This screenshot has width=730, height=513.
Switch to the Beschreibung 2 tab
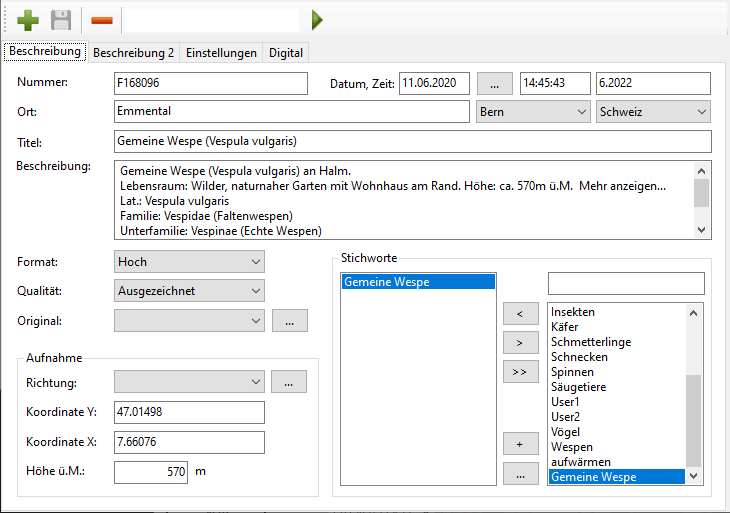[x=133, y=53]
